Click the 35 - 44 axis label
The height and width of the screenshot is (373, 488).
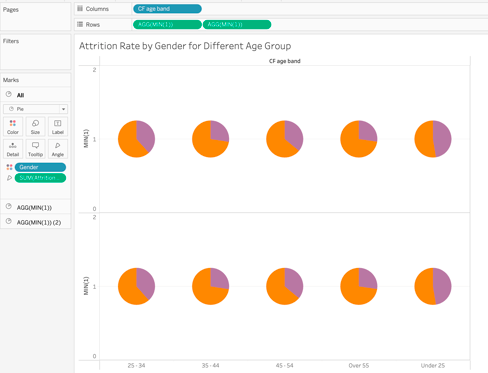(x=210, y=365)
